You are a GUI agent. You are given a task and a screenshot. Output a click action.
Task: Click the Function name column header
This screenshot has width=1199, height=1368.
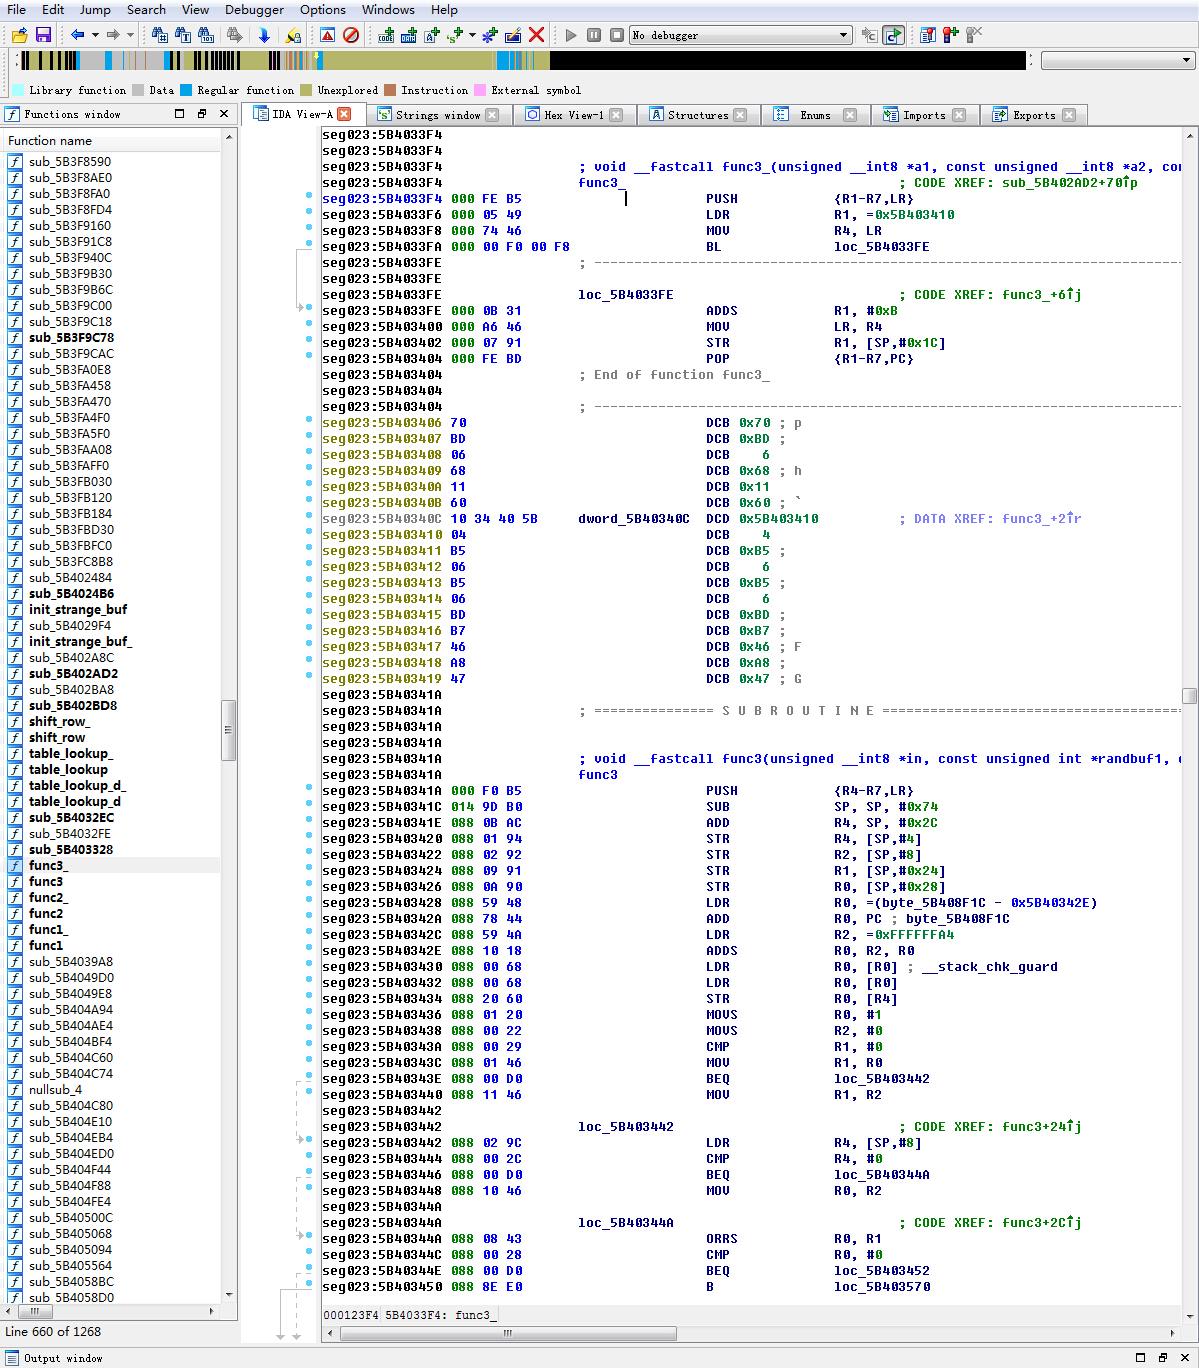pyautogui.click(x=50, y=141)
